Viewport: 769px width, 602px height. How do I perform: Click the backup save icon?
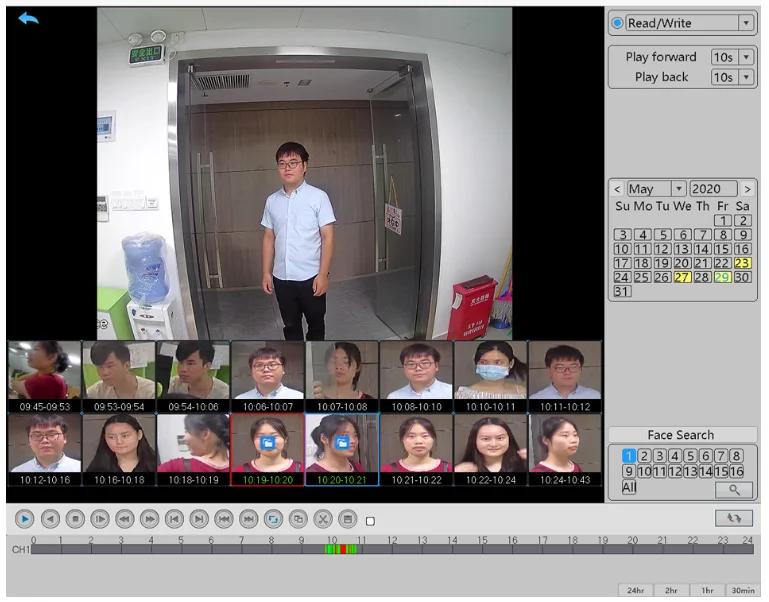pyautogui.click(x=347, y=519)
